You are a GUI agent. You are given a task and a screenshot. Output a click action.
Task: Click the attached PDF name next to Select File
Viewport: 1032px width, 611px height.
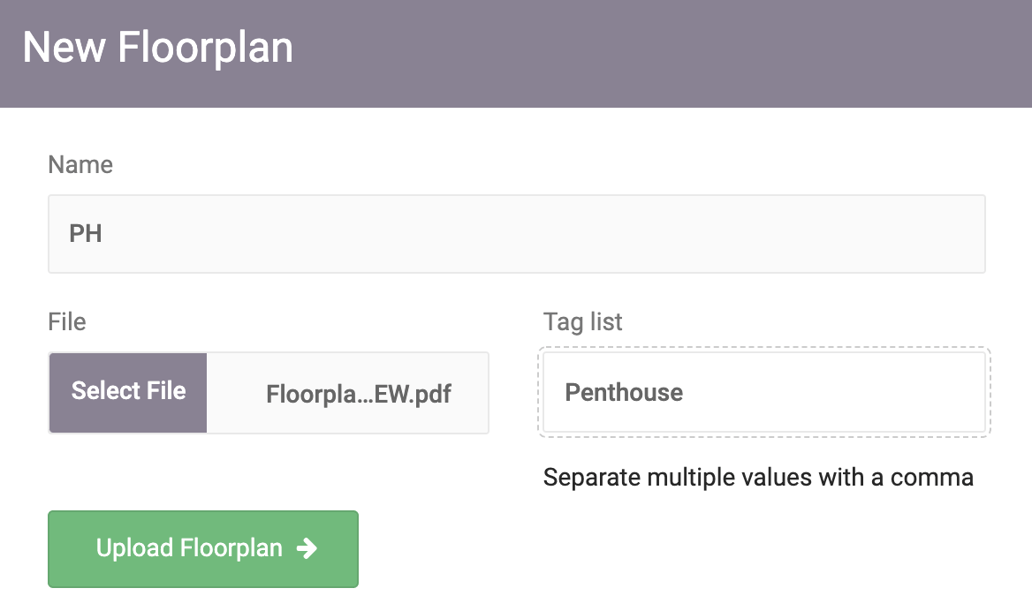click(357, 393)
